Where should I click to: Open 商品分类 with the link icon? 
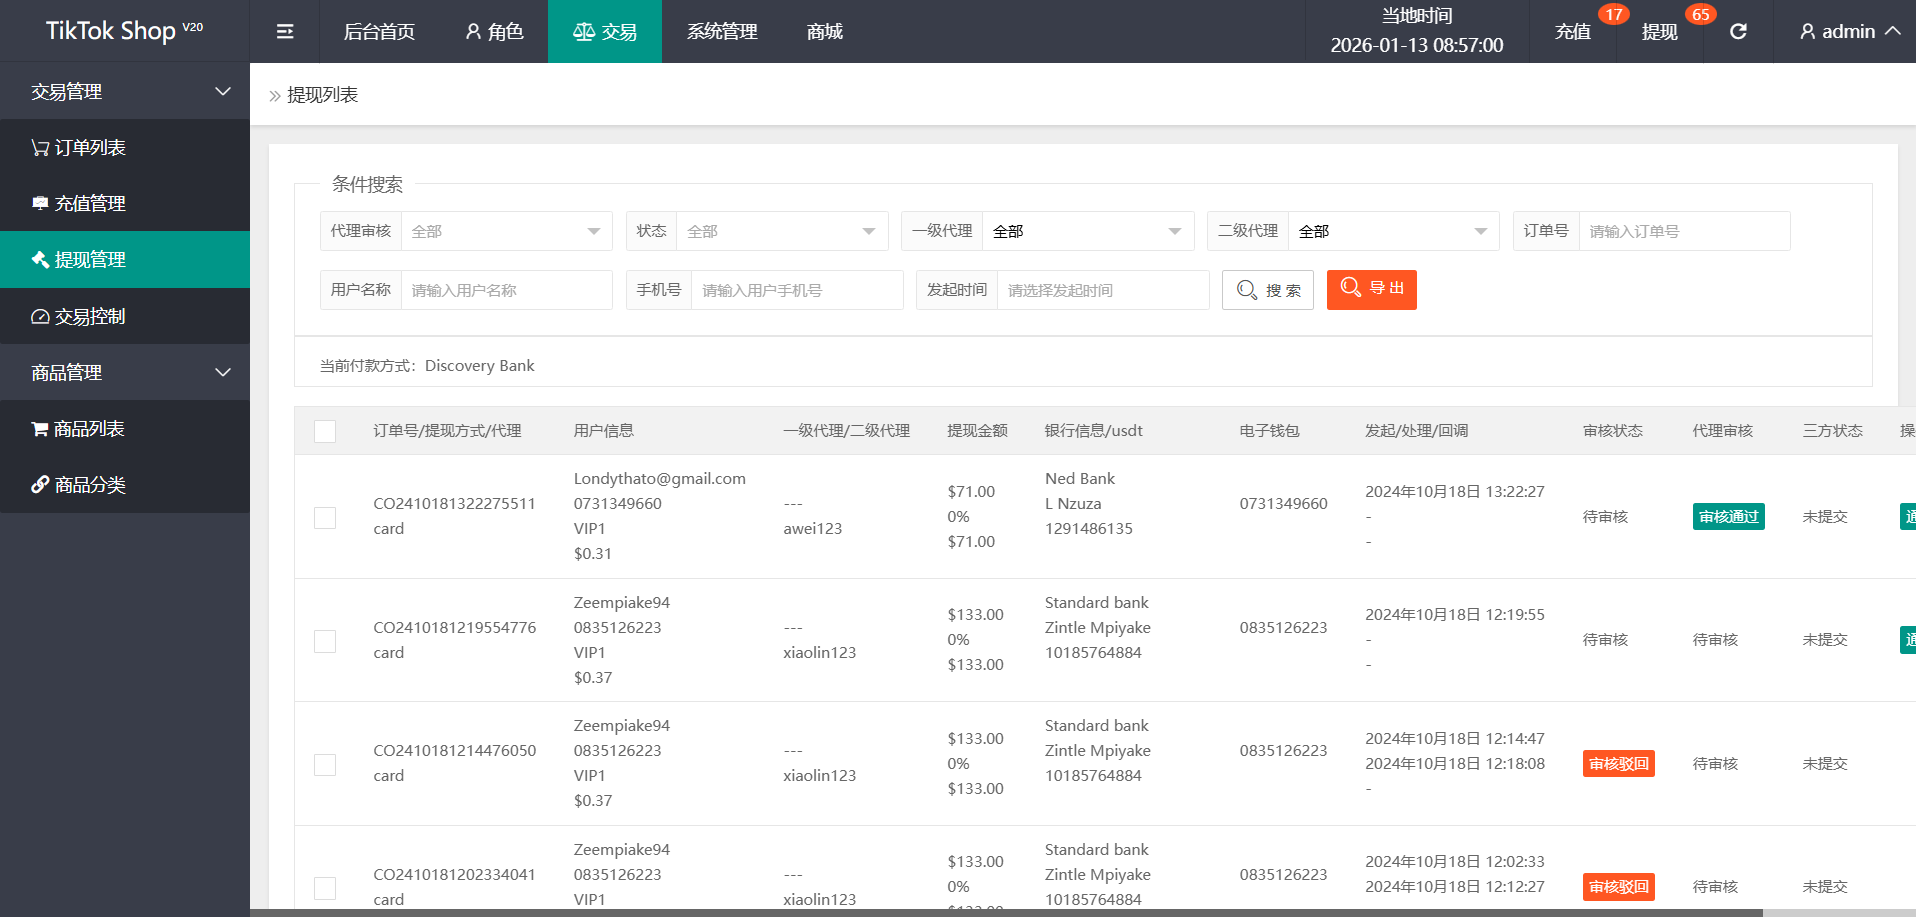coord(90,485)
